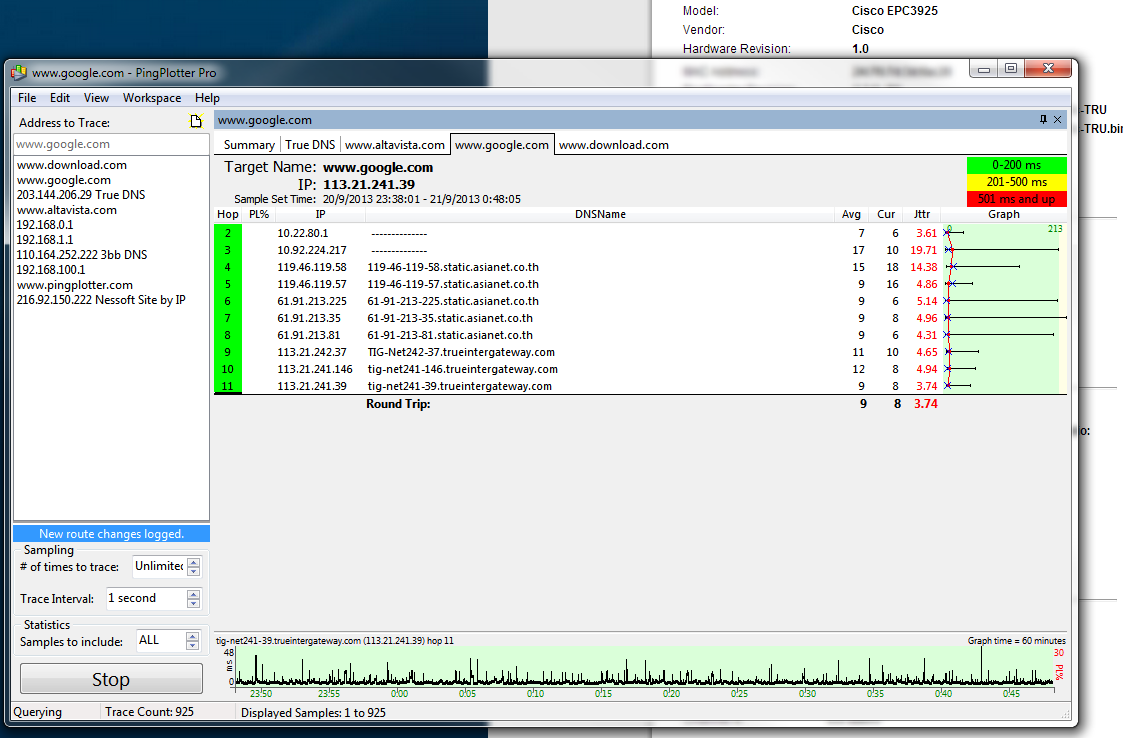1123x738 pixels.
Task: Select final hop 11 row 113.21.241.39
Action: tap(640, 386)
